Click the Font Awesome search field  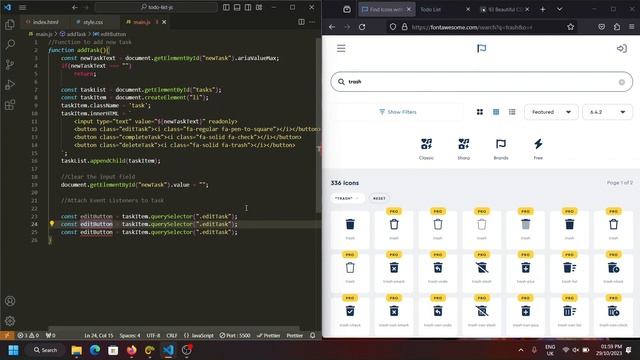(482, 82)
